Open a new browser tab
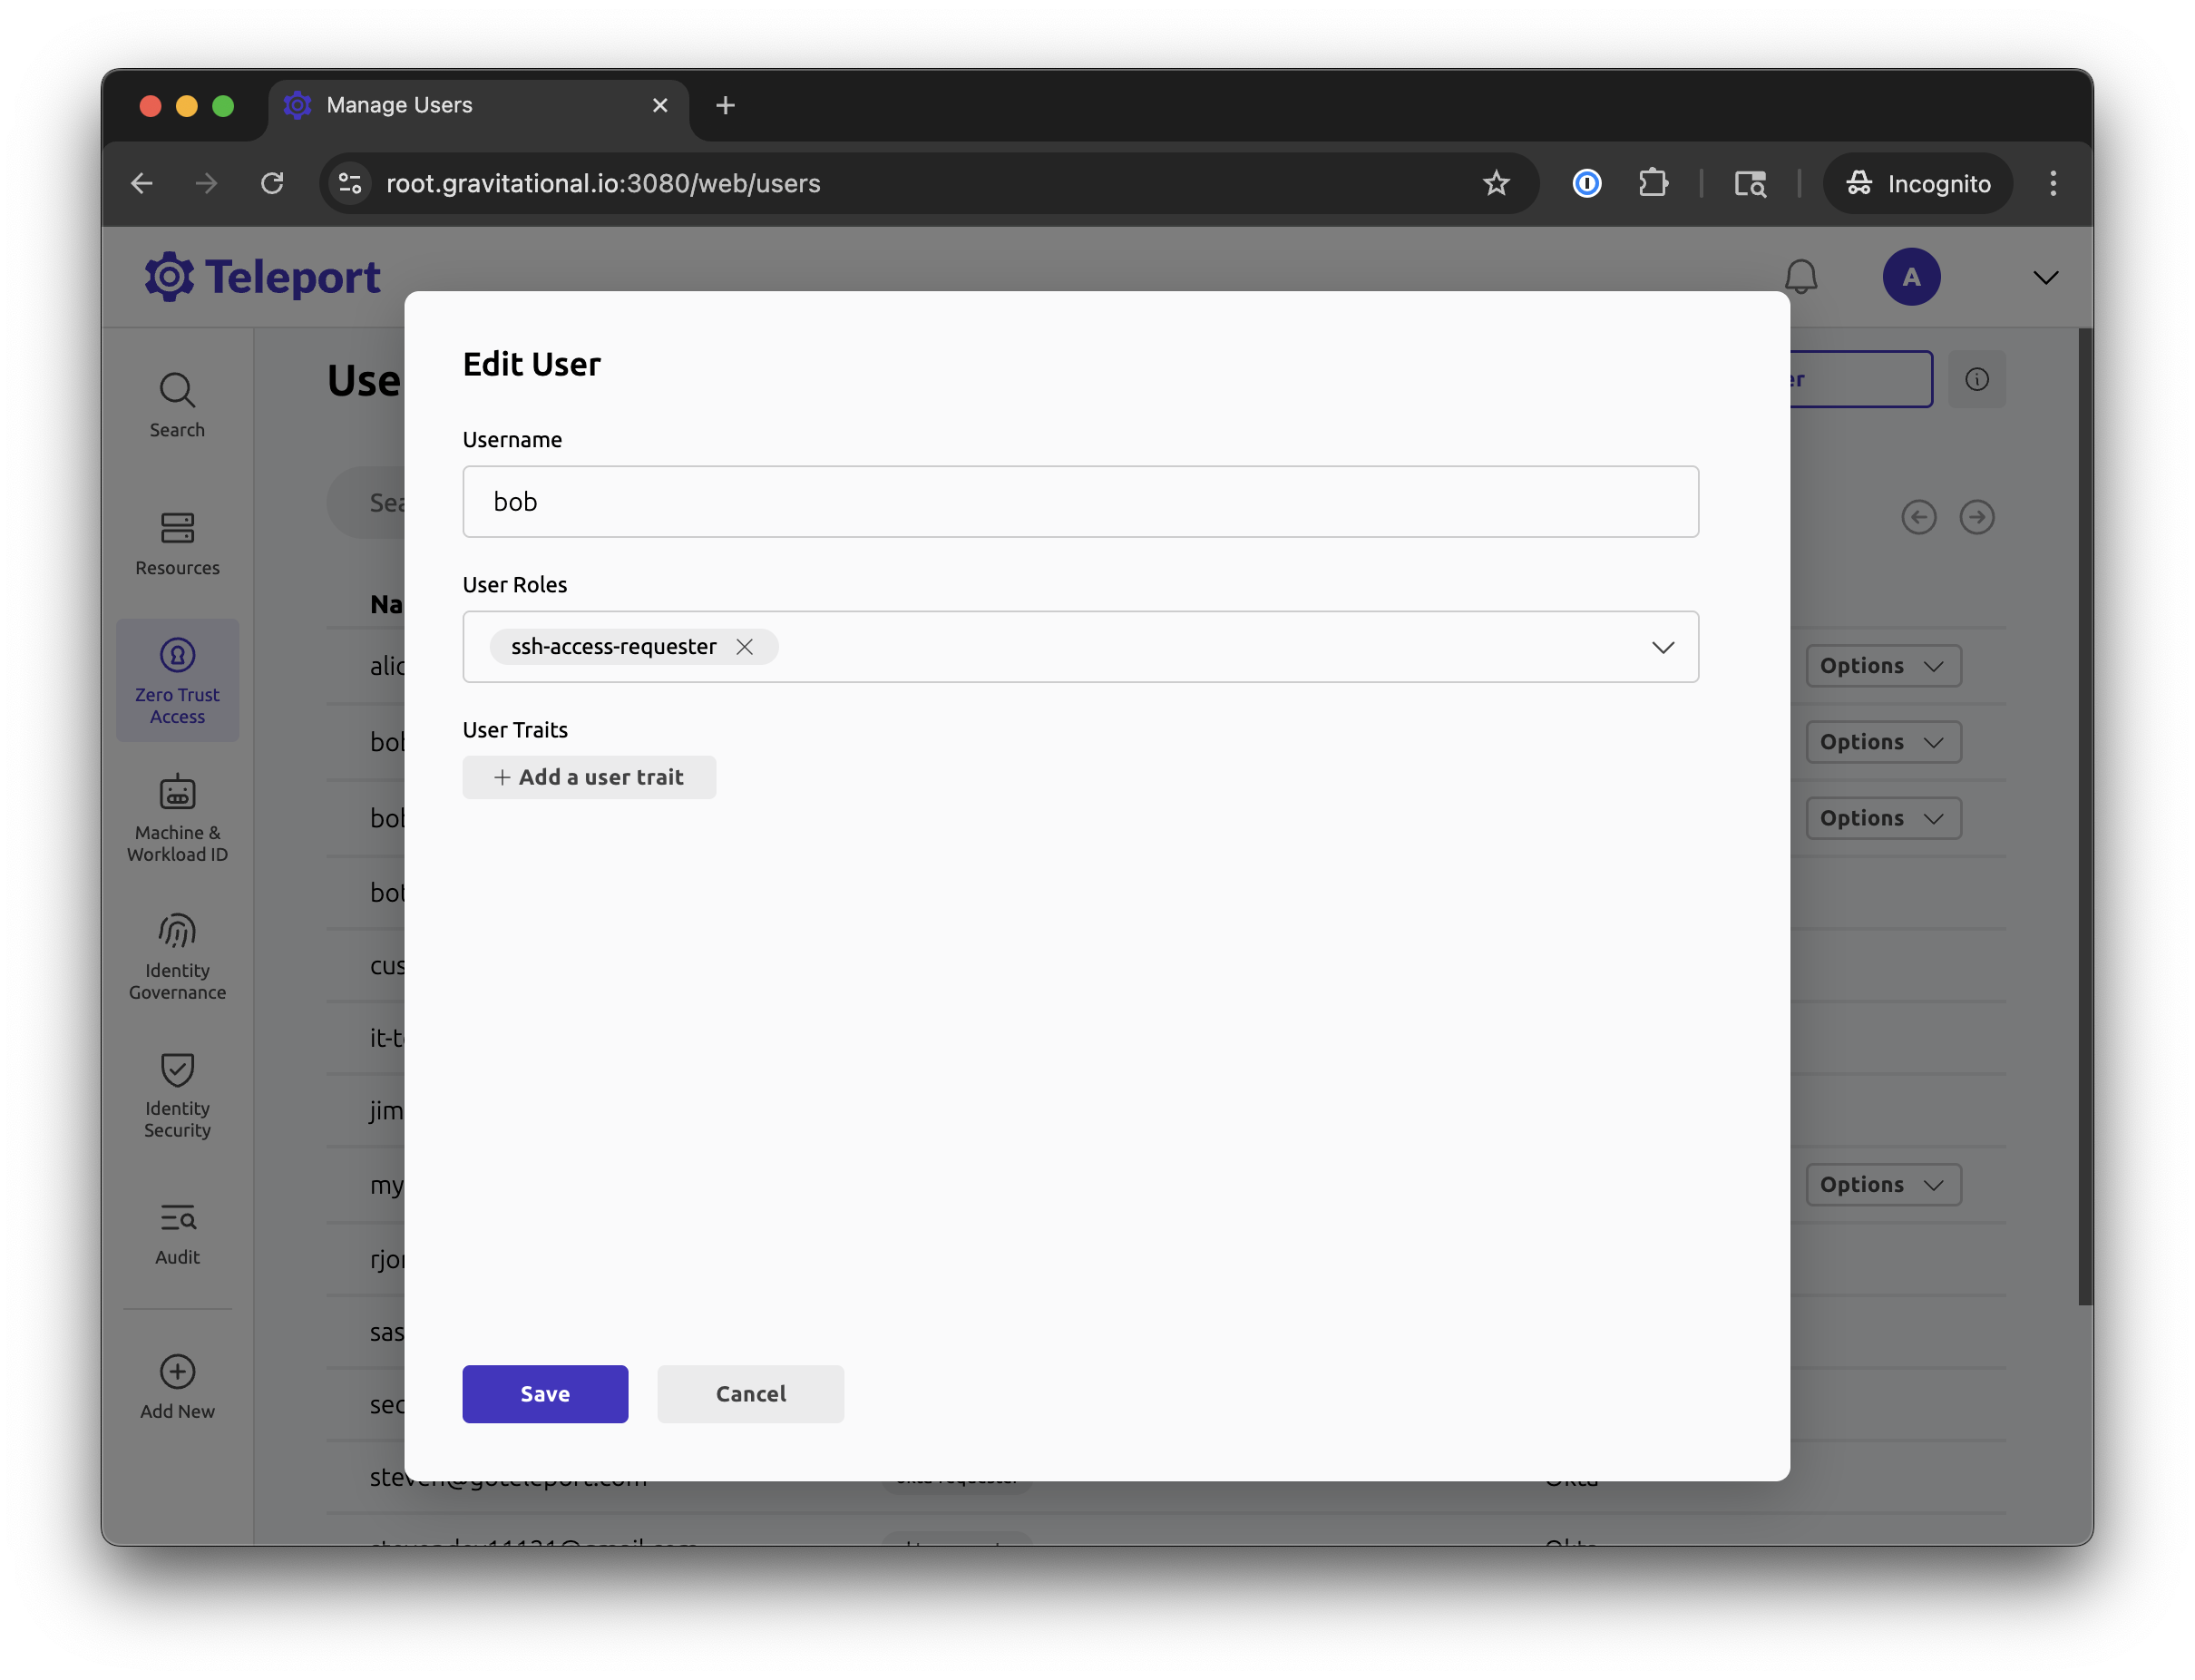This screenshot has width=2195, height=1680. 725,105
